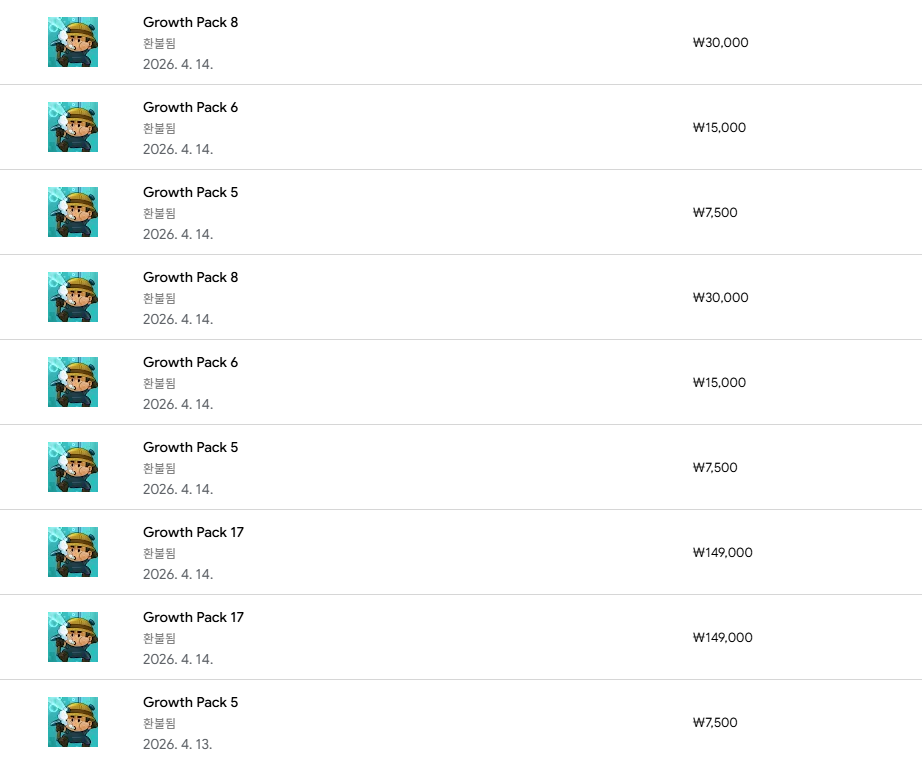The image size is (922, 762).
Task: Click the 2026. 4. 13. purchase date
Action: (x=178, y=744)
